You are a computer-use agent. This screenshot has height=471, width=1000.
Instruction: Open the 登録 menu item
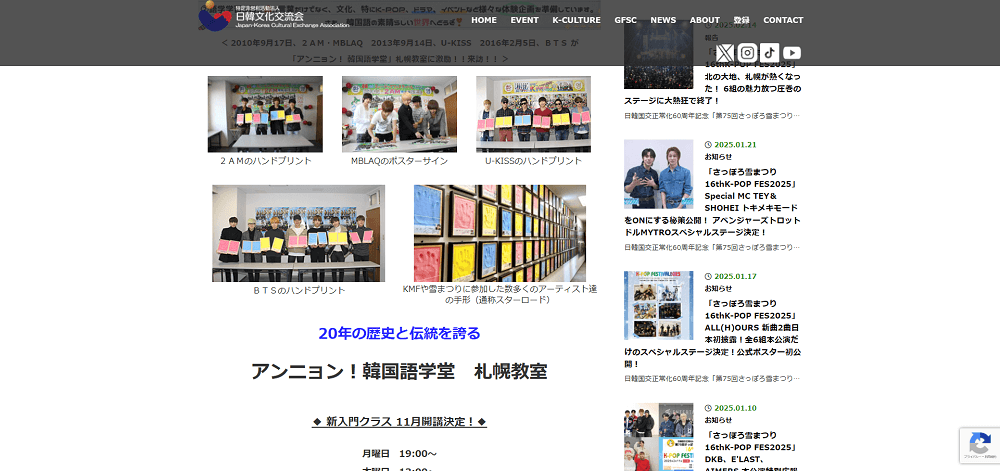point(742,20)
